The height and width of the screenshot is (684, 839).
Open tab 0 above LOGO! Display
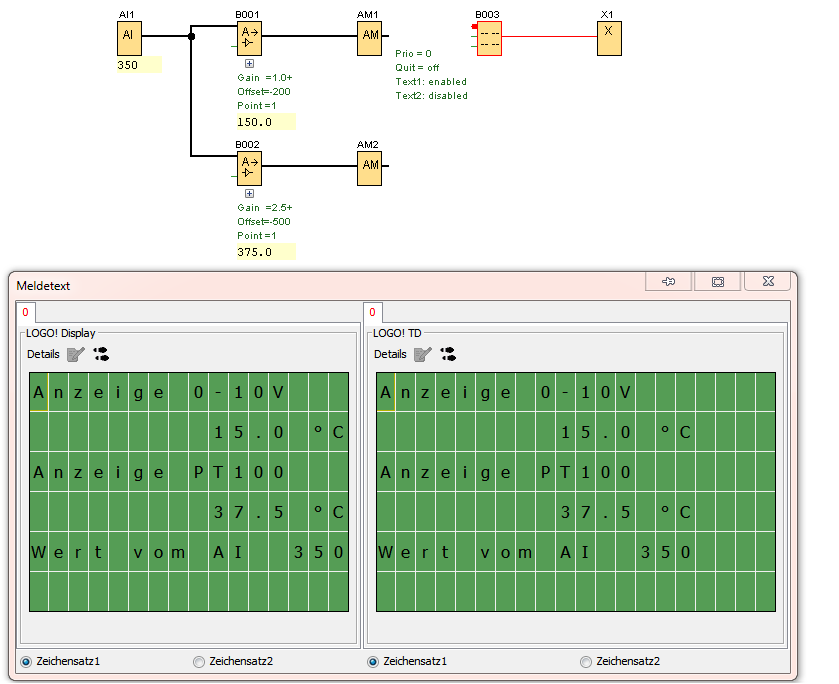tap(26, 313)
